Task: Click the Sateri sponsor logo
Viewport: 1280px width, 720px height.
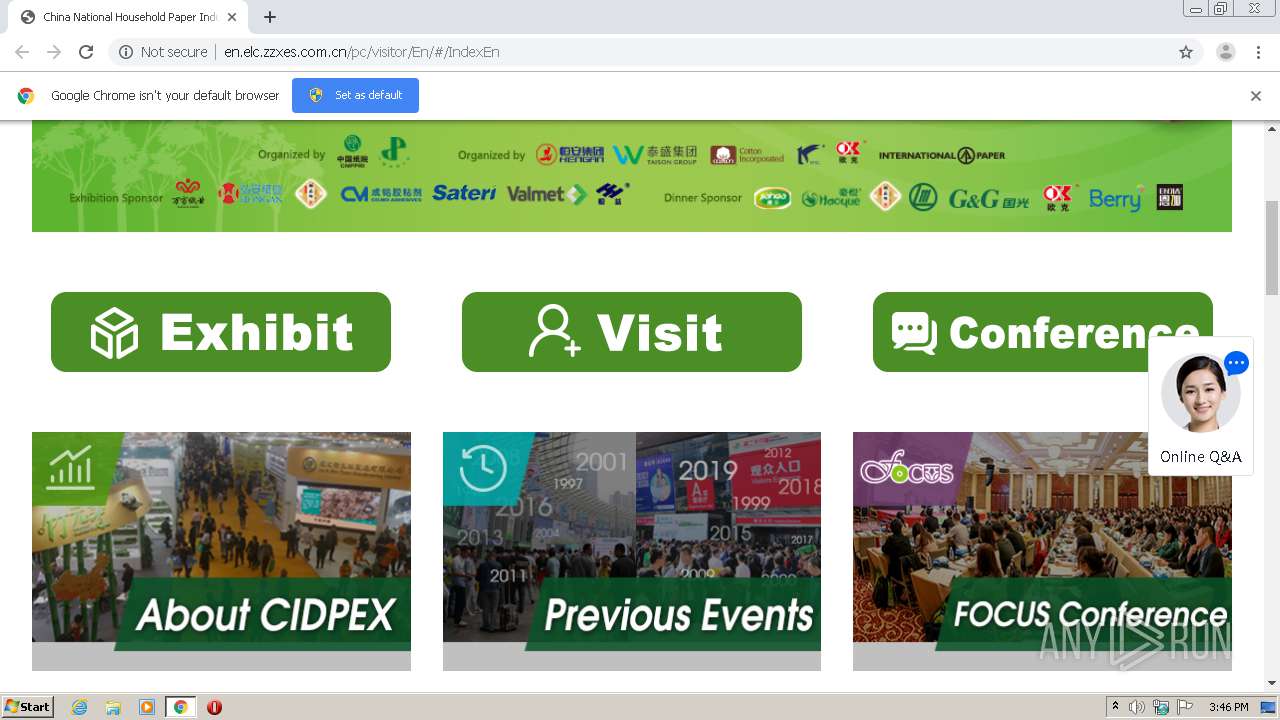Action: 464,193
